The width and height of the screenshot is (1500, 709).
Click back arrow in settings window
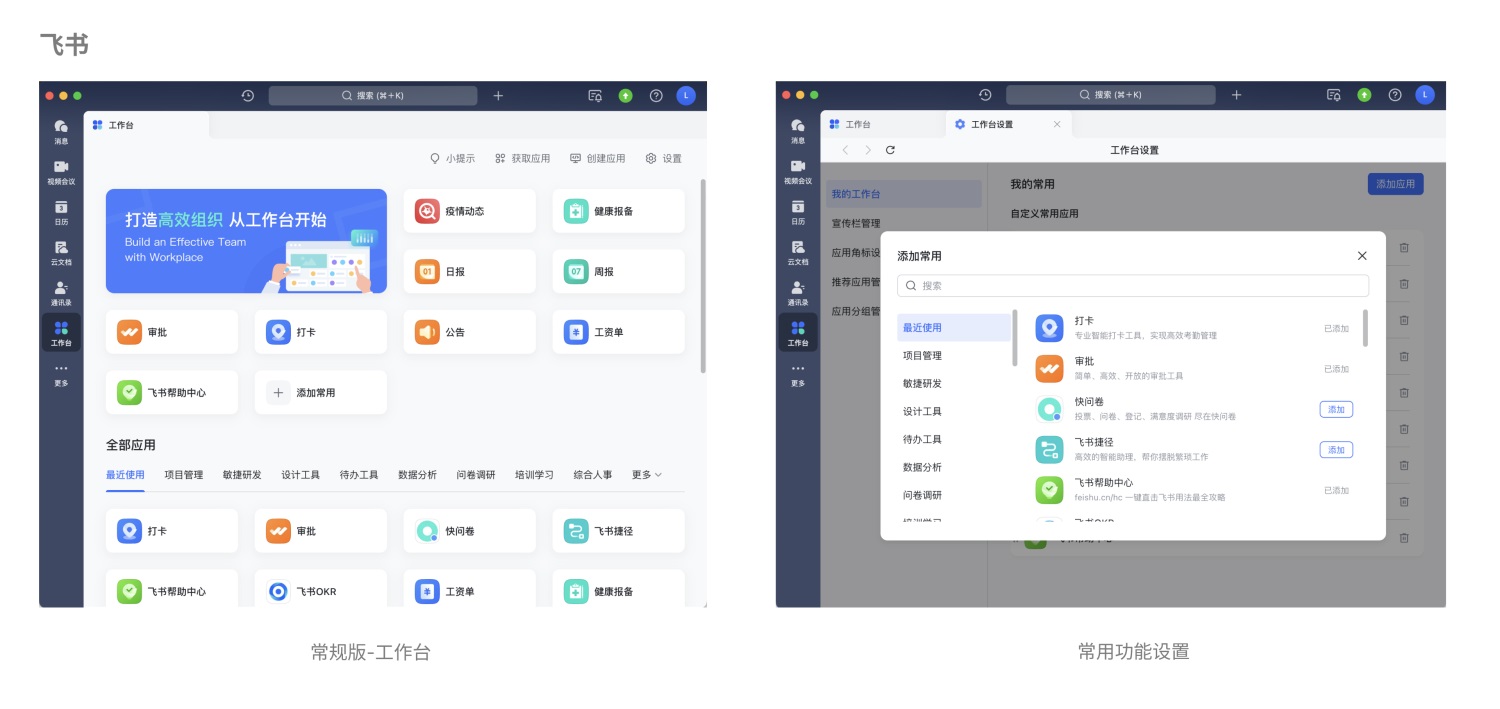point(845,150)
